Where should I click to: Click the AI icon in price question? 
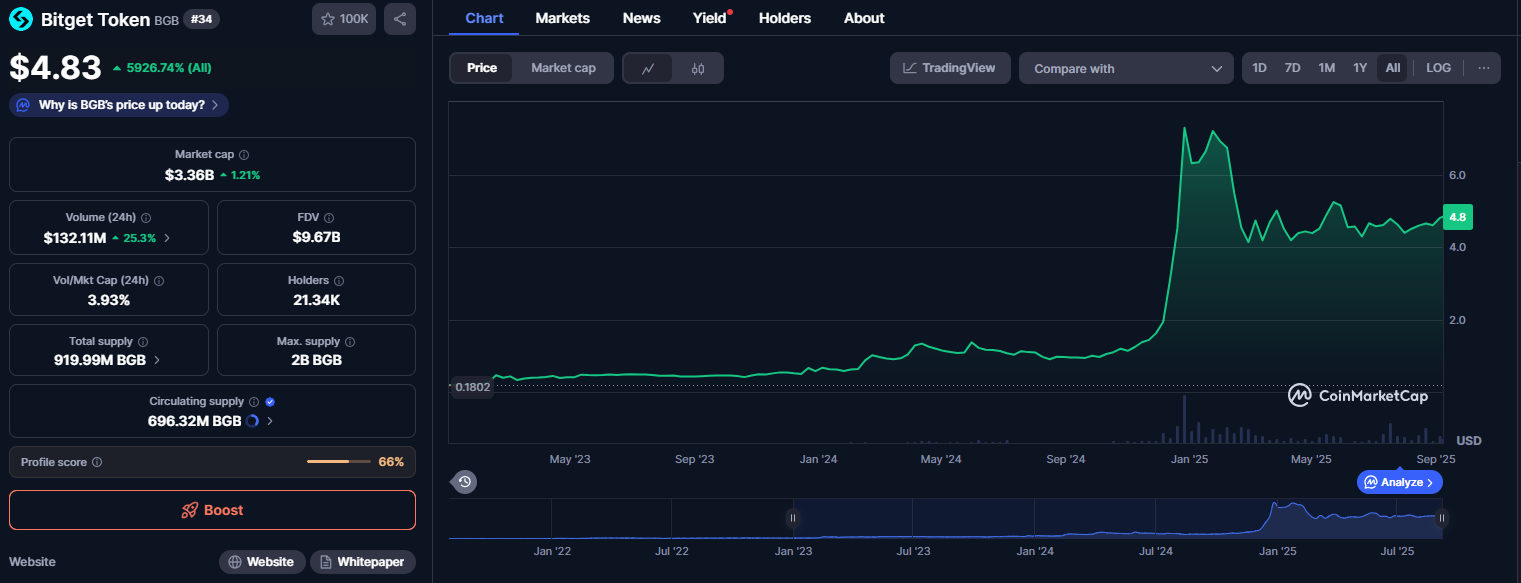[23, 105]
